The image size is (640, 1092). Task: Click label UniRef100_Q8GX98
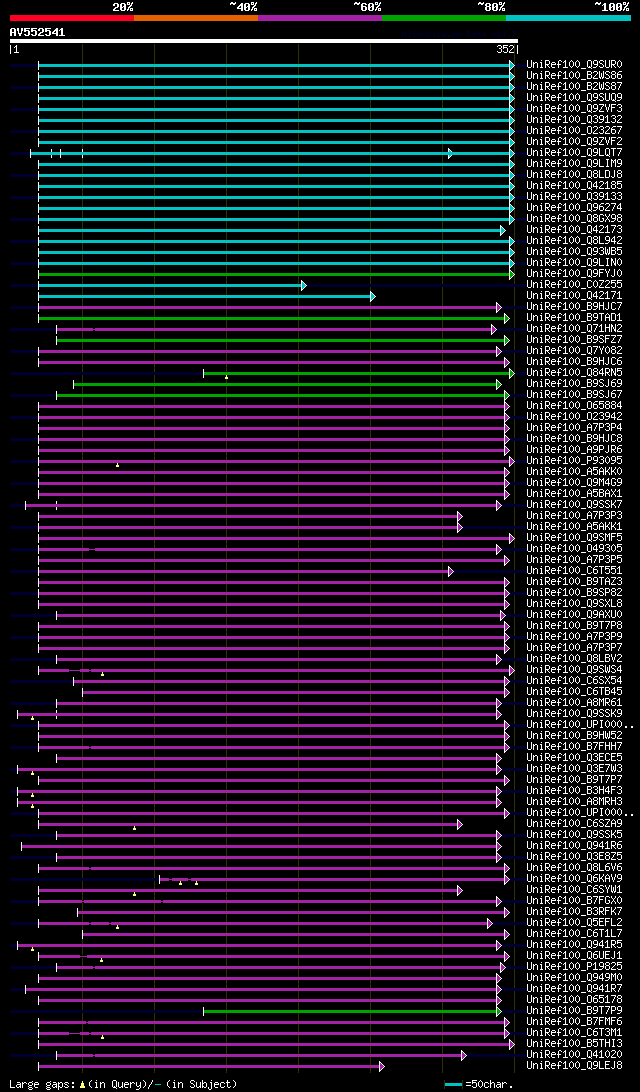tap(575, 219)
